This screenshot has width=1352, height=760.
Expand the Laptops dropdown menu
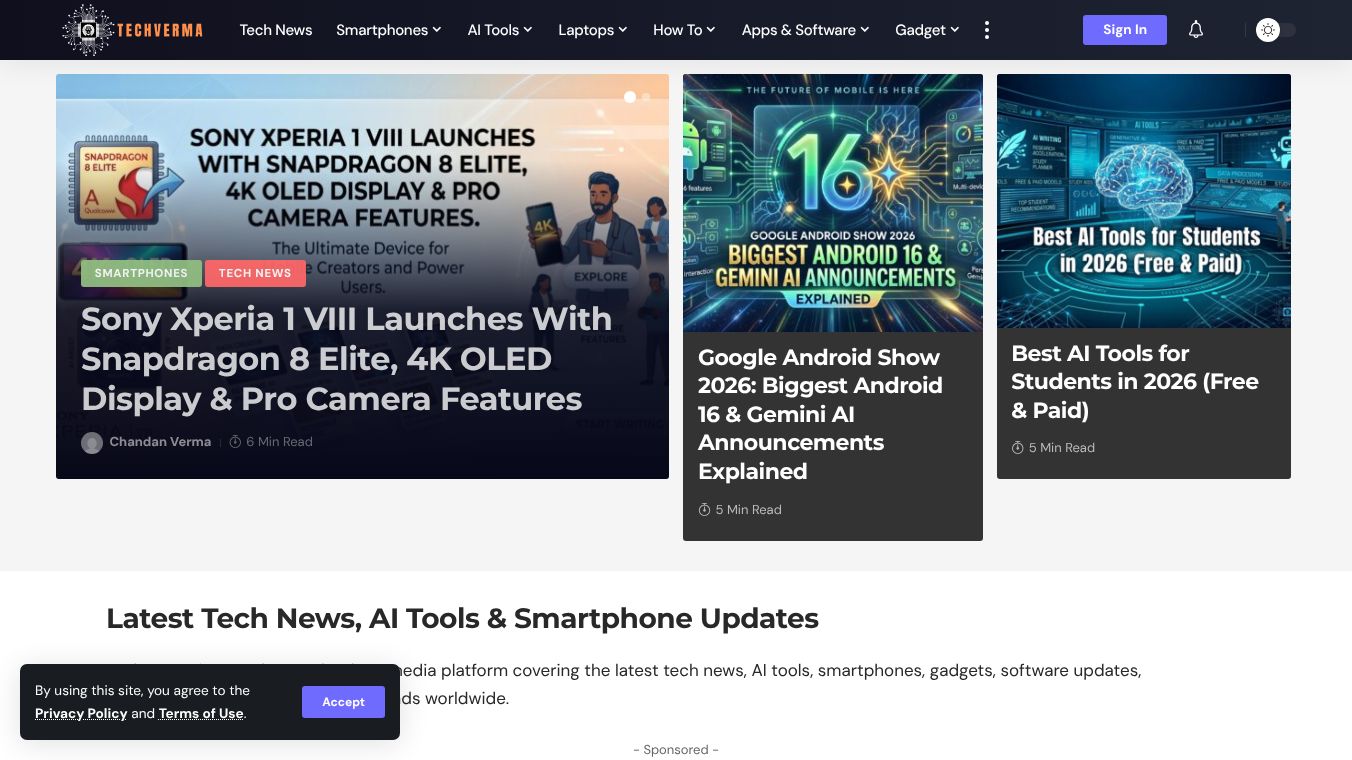click(x=593, y=30)
